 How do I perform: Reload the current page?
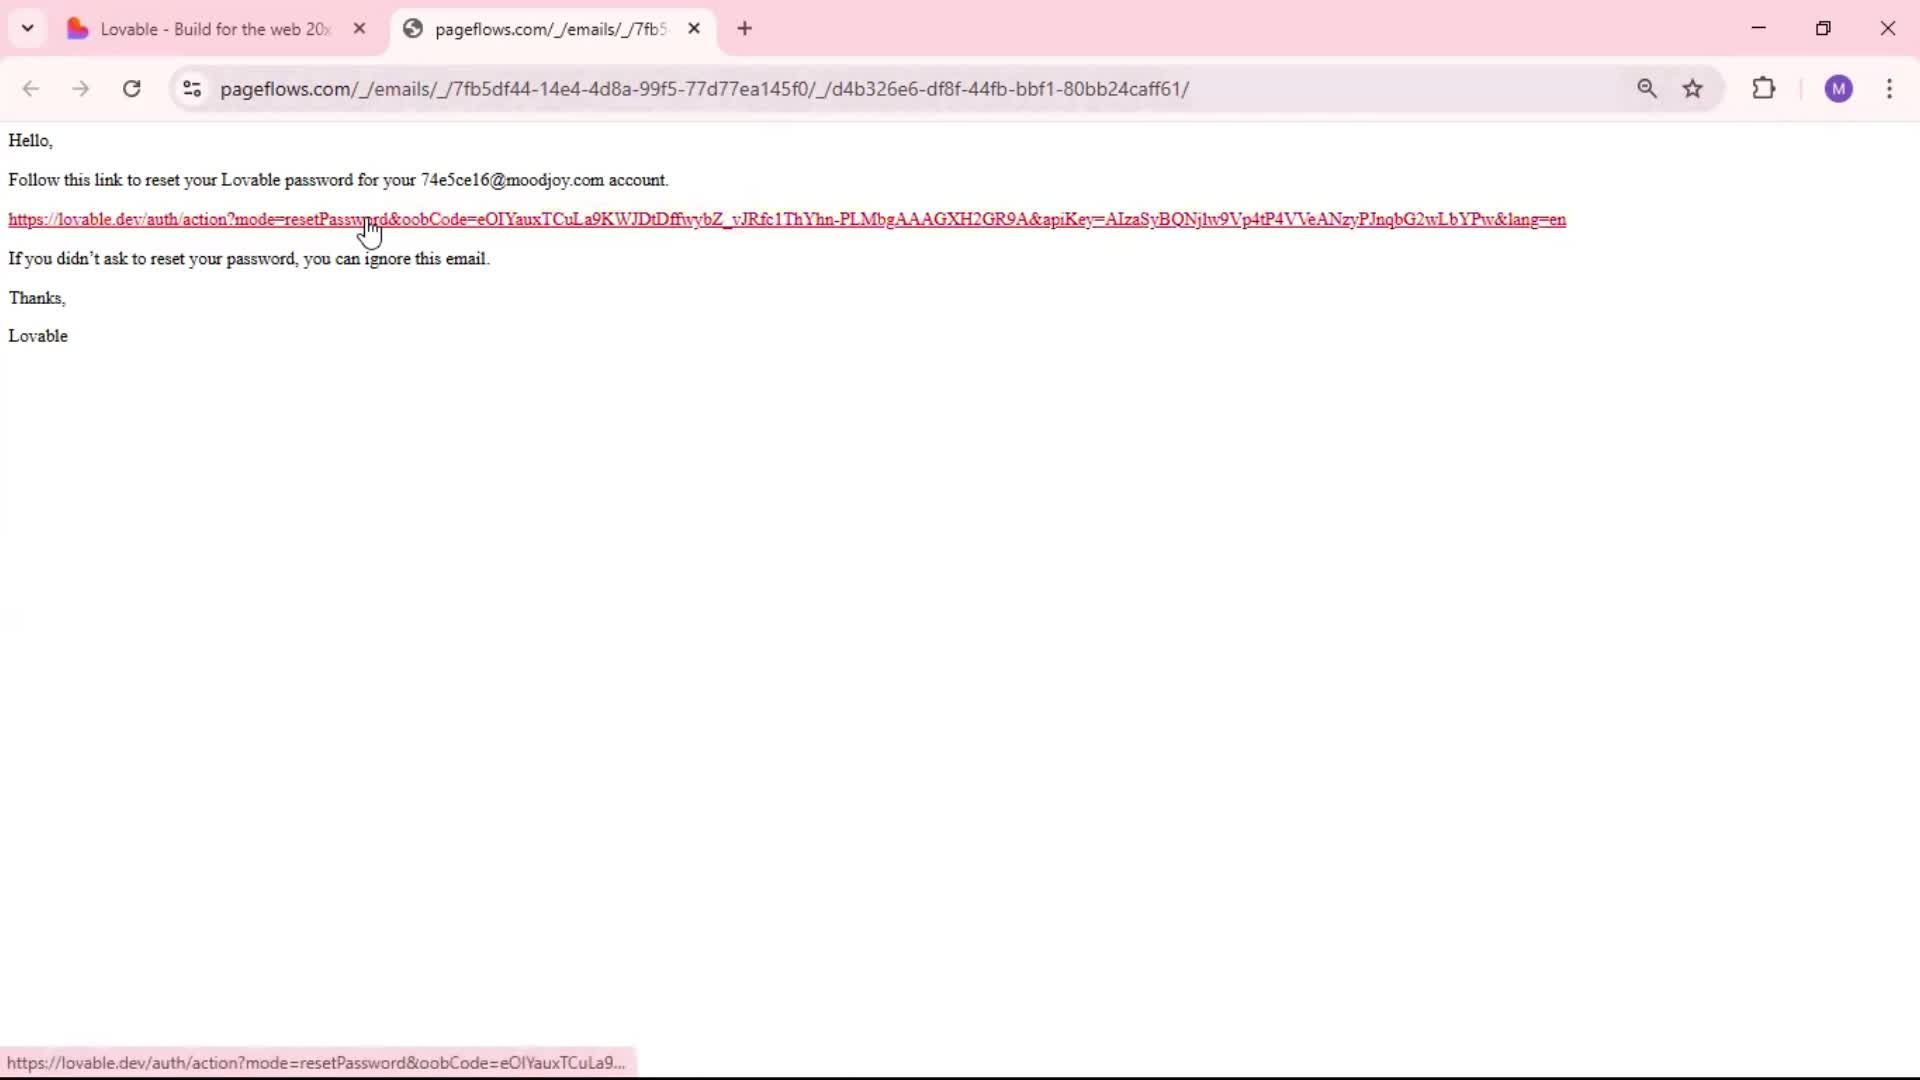tap(131, 89)
